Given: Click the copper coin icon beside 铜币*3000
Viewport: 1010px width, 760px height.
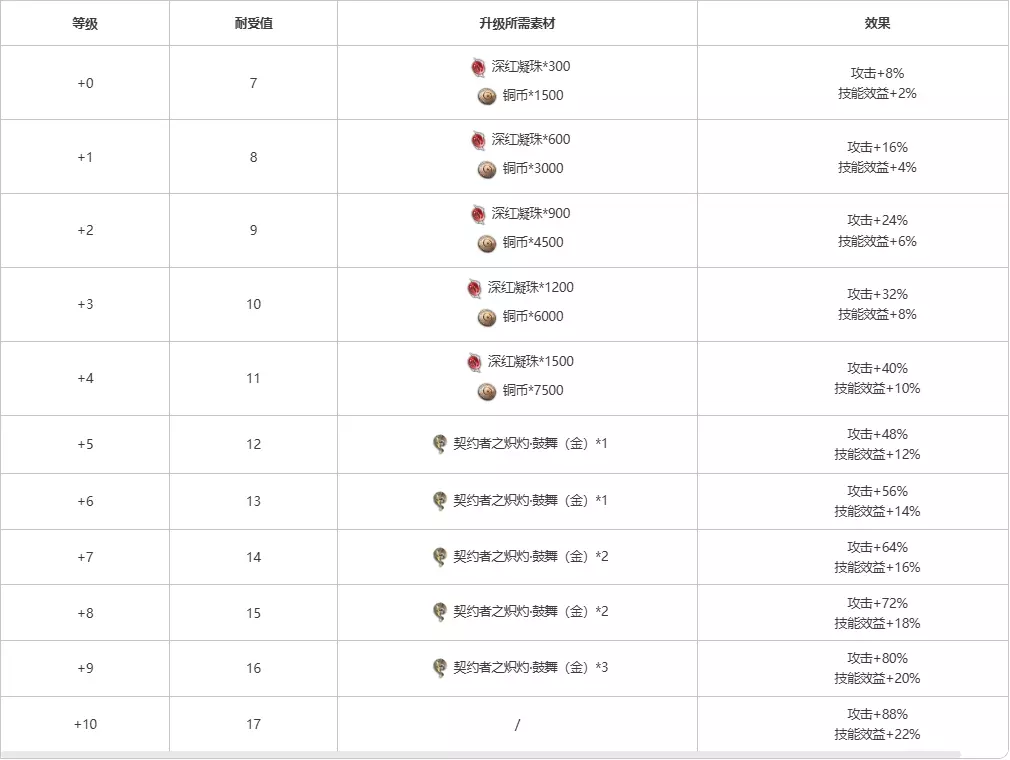Looking at the screenshot, I should [487, 169].
